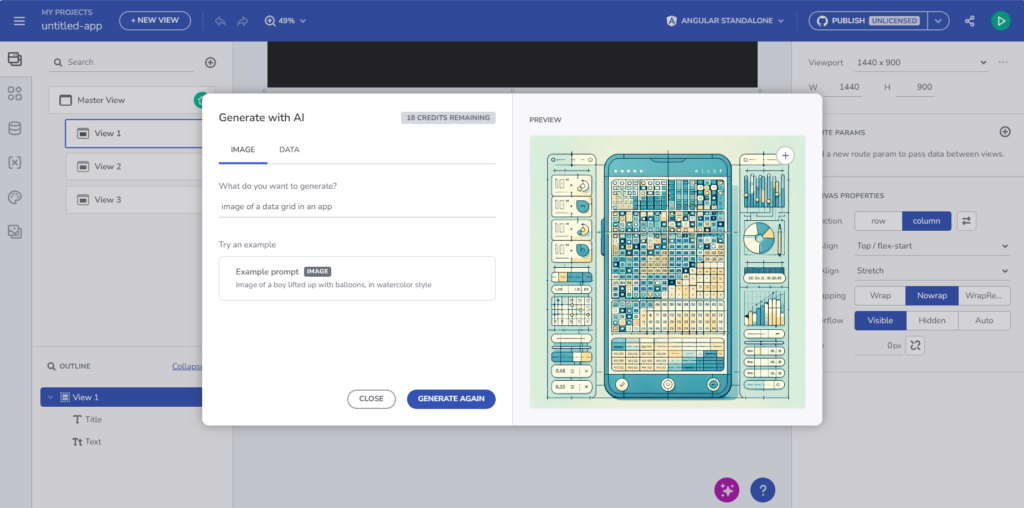Open the components panel icon
This screenshot has width=1024, height=508.
[14, 93]
